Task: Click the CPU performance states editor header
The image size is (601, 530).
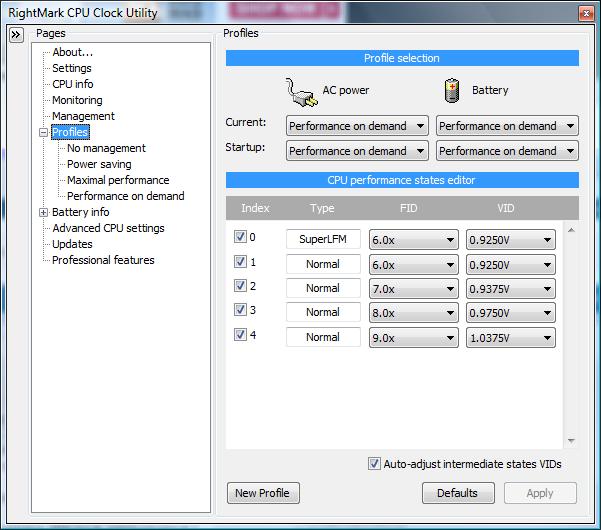Action: pyautogui.click(x=402, y=180)
